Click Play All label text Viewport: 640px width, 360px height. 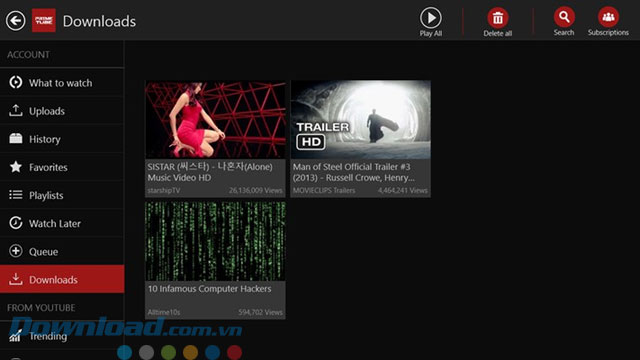431,33
